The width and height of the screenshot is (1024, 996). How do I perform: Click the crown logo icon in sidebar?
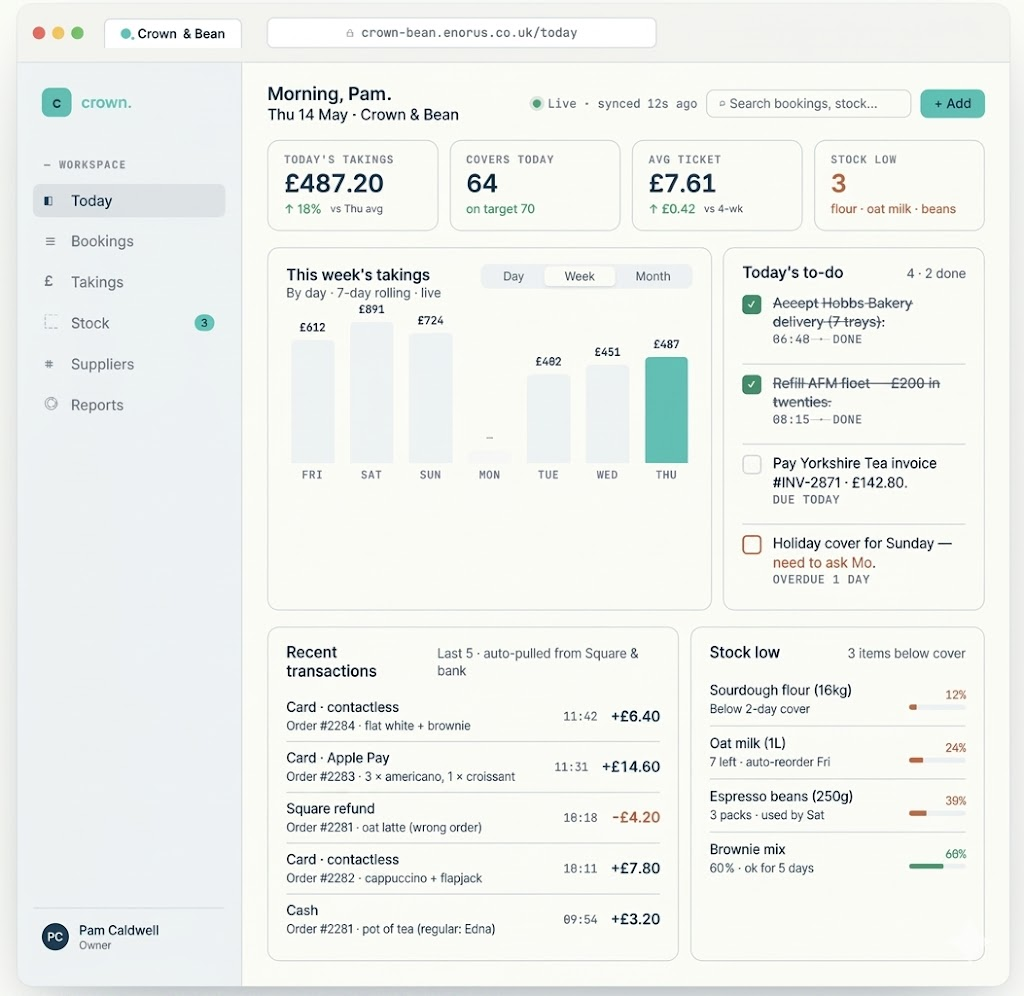[x=56, y=103]
